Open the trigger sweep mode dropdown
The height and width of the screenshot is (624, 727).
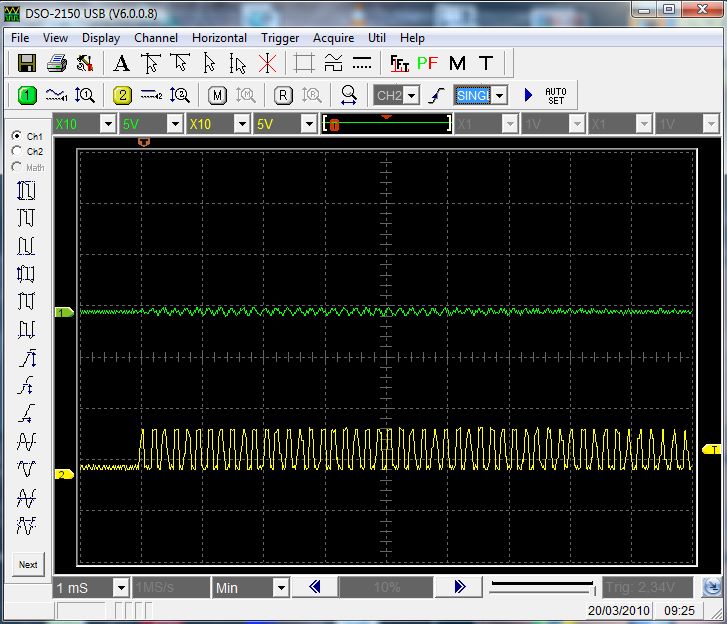(x=500, y=95)
